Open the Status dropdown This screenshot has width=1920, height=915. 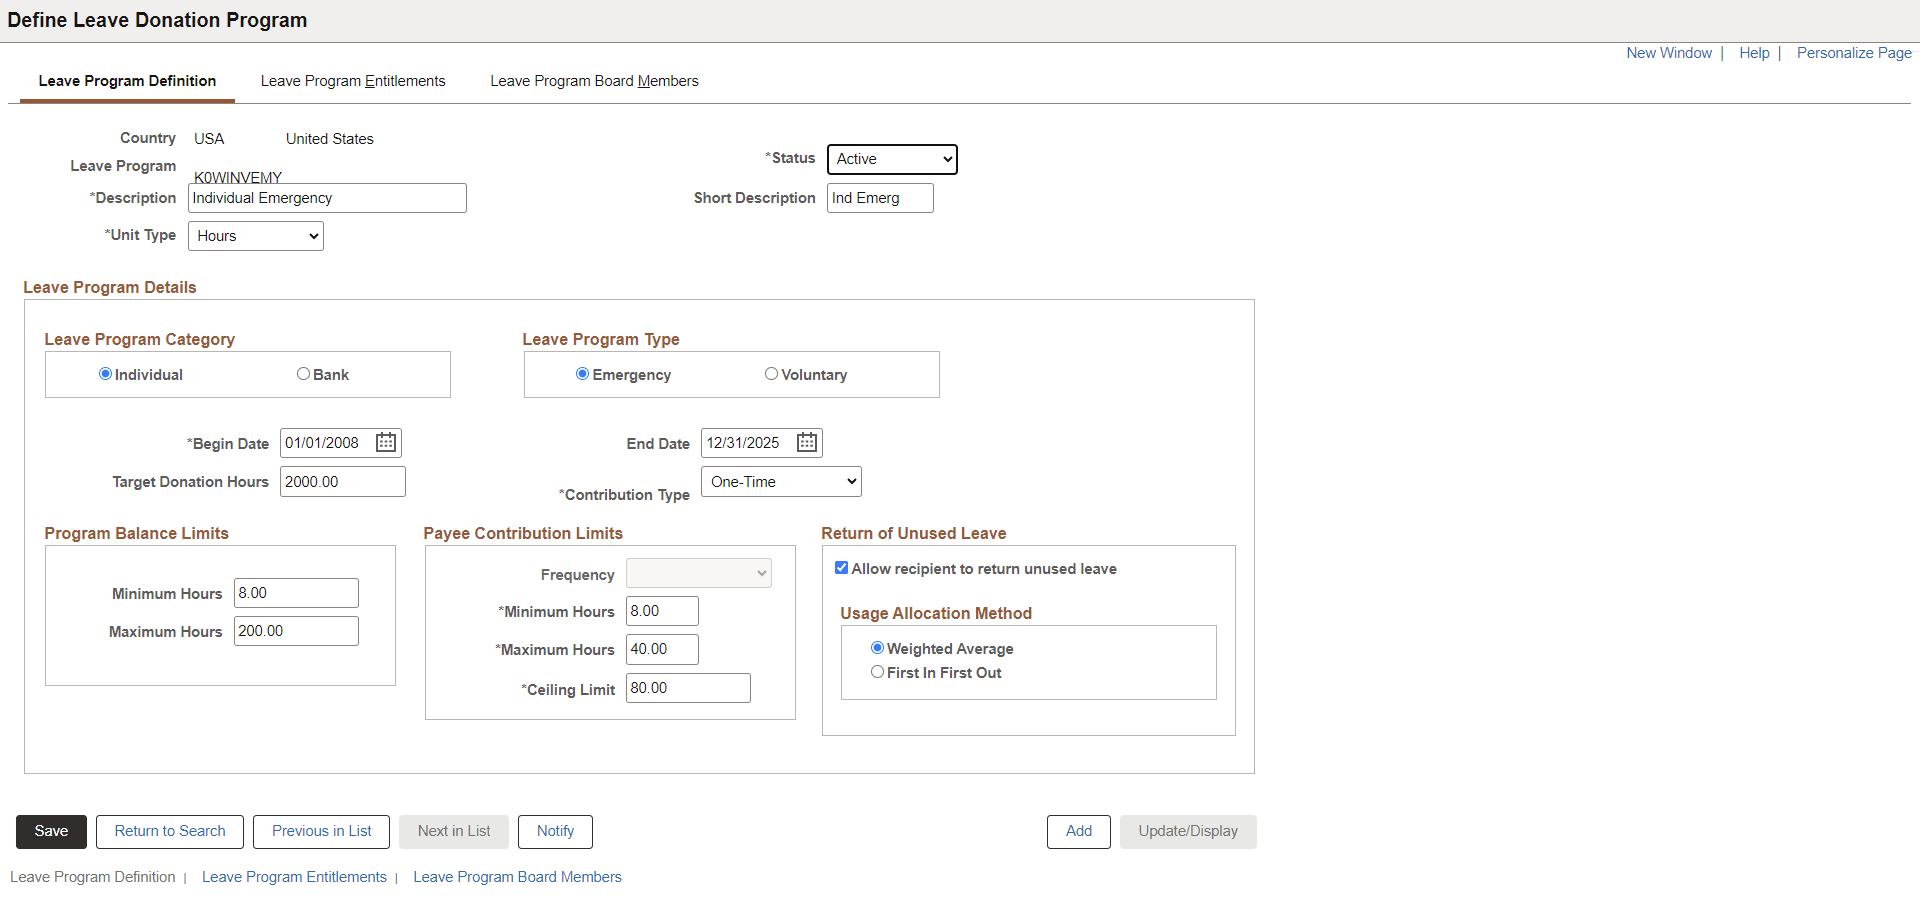point(891,159)
